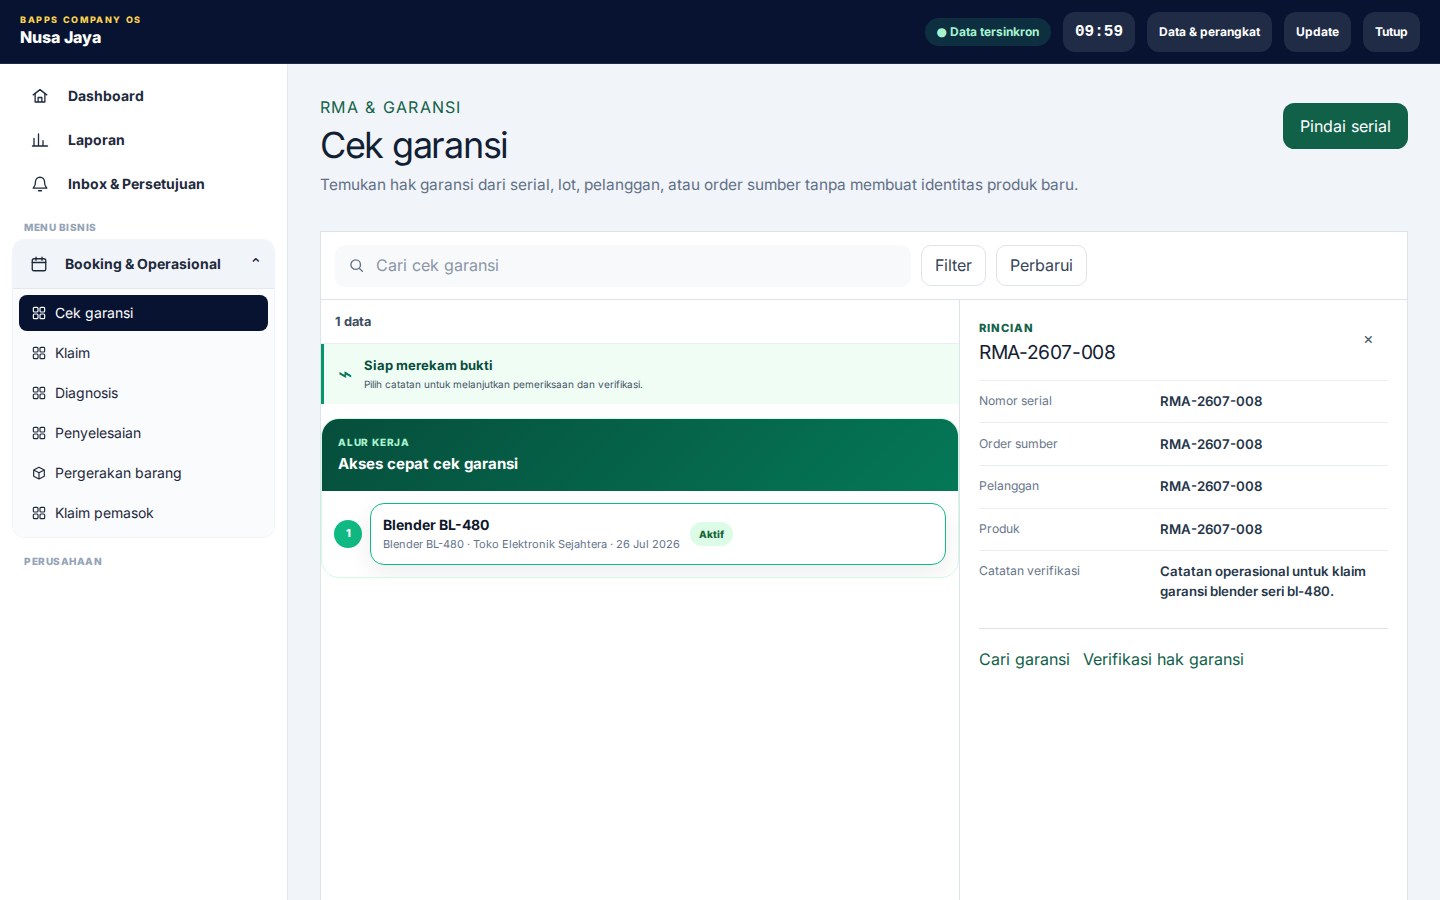This screenshot has width=1440, height=900.
Task: Click the Akses cepat cek garansi header
Action: (x=428, y=464)
